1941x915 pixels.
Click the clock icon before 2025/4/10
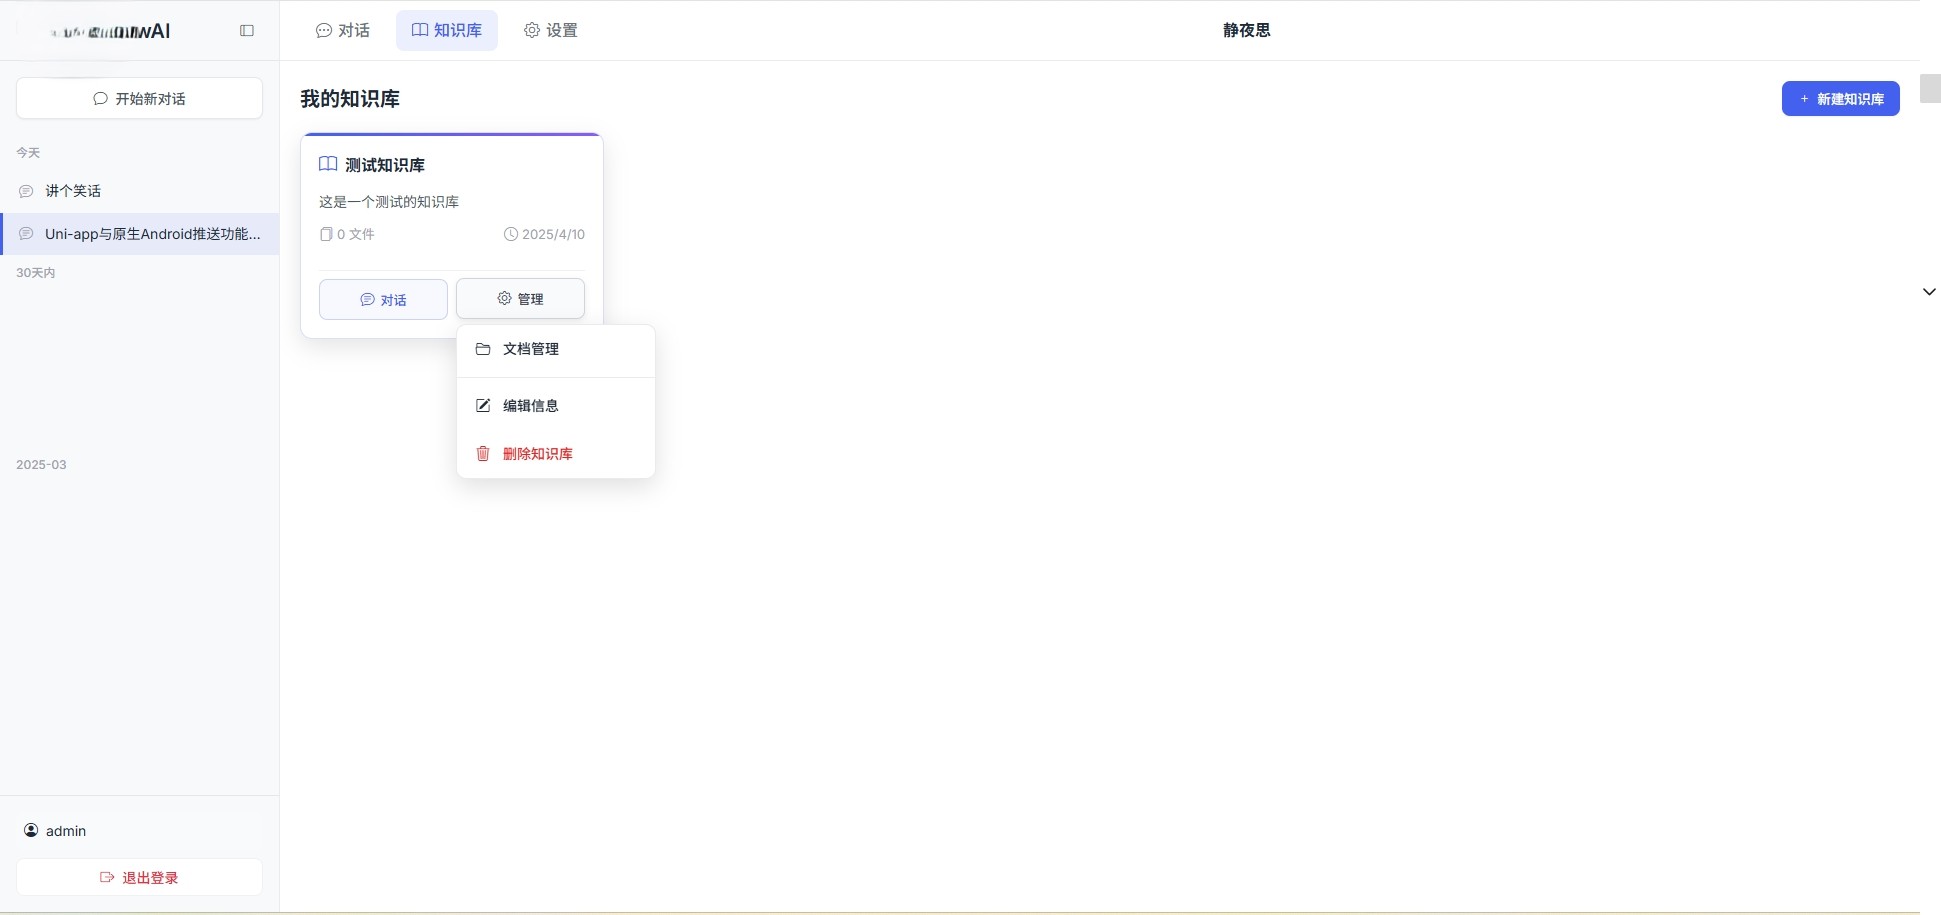click(x=510, y=234)
